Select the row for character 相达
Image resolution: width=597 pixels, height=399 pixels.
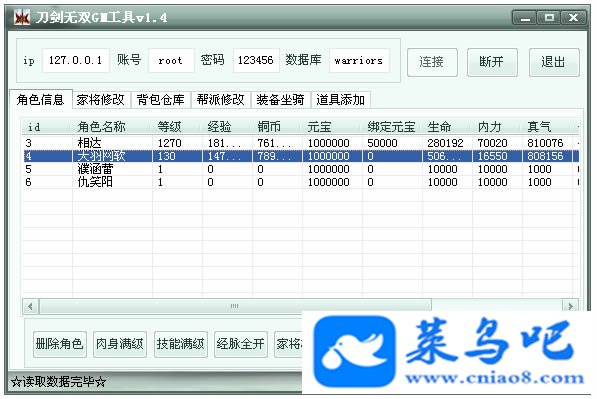301,143
